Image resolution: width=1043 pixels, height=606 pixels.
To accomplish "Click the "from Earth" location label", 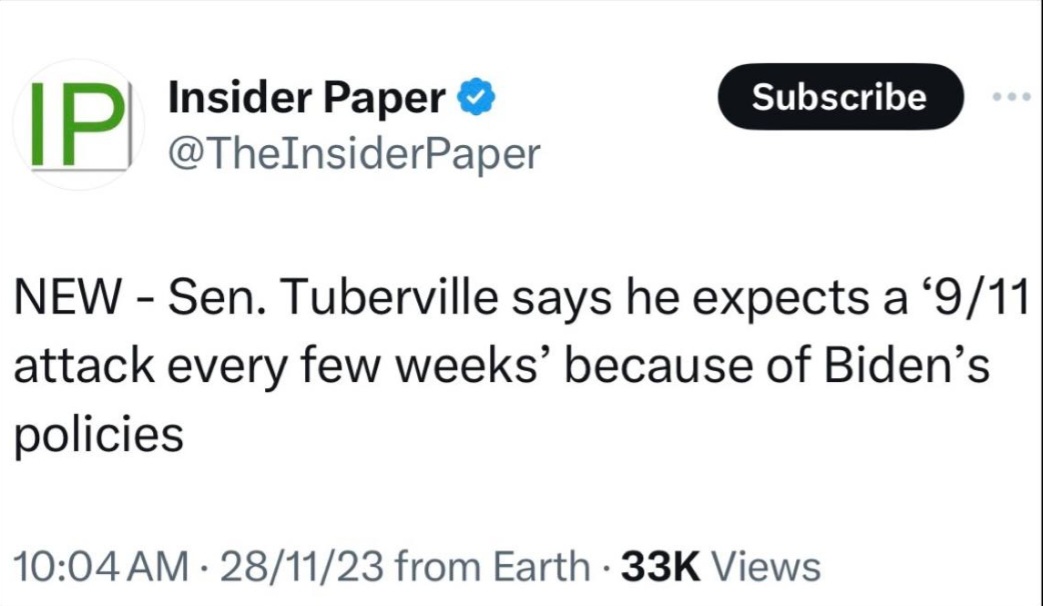I will tap(493, 567).
